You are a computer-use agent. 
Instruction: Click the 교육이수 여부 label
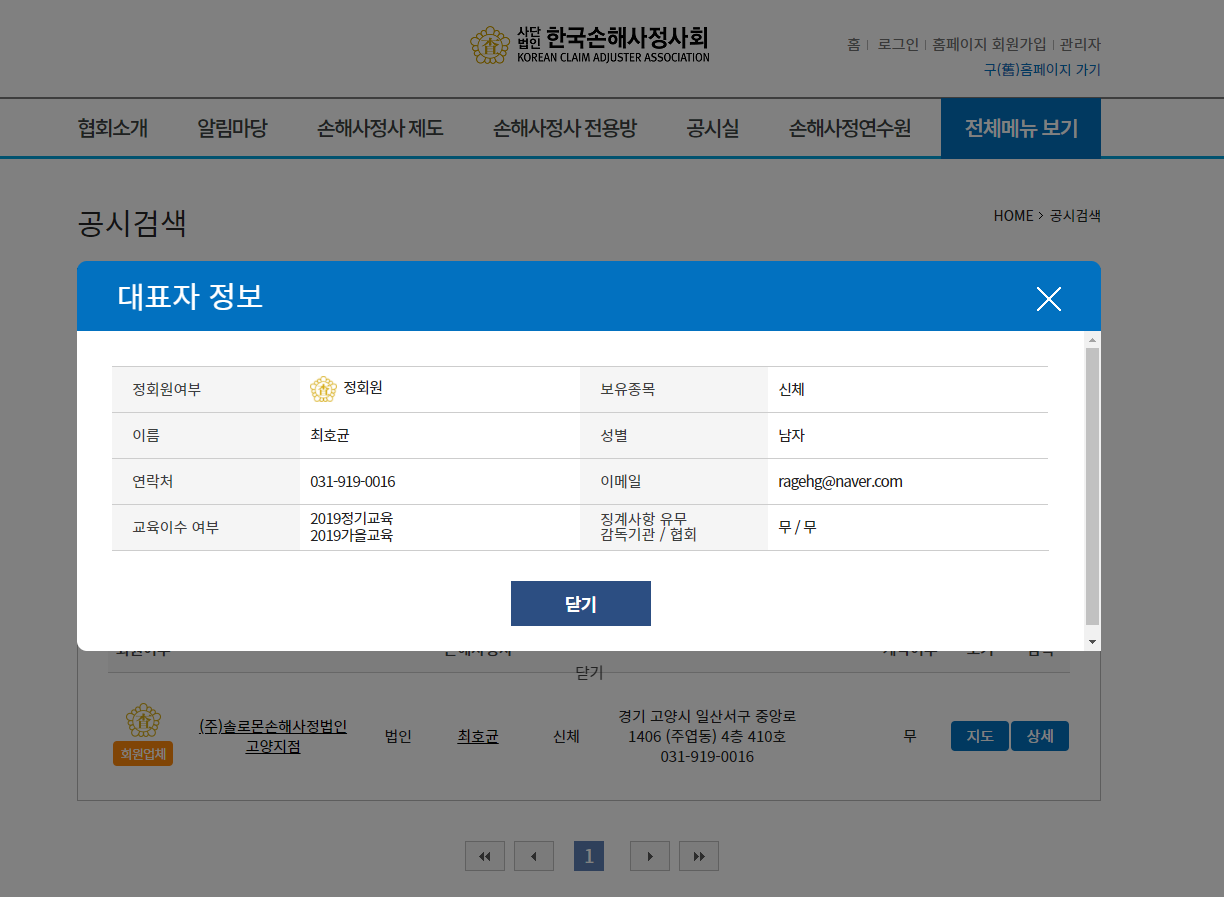tap(175, 527)
